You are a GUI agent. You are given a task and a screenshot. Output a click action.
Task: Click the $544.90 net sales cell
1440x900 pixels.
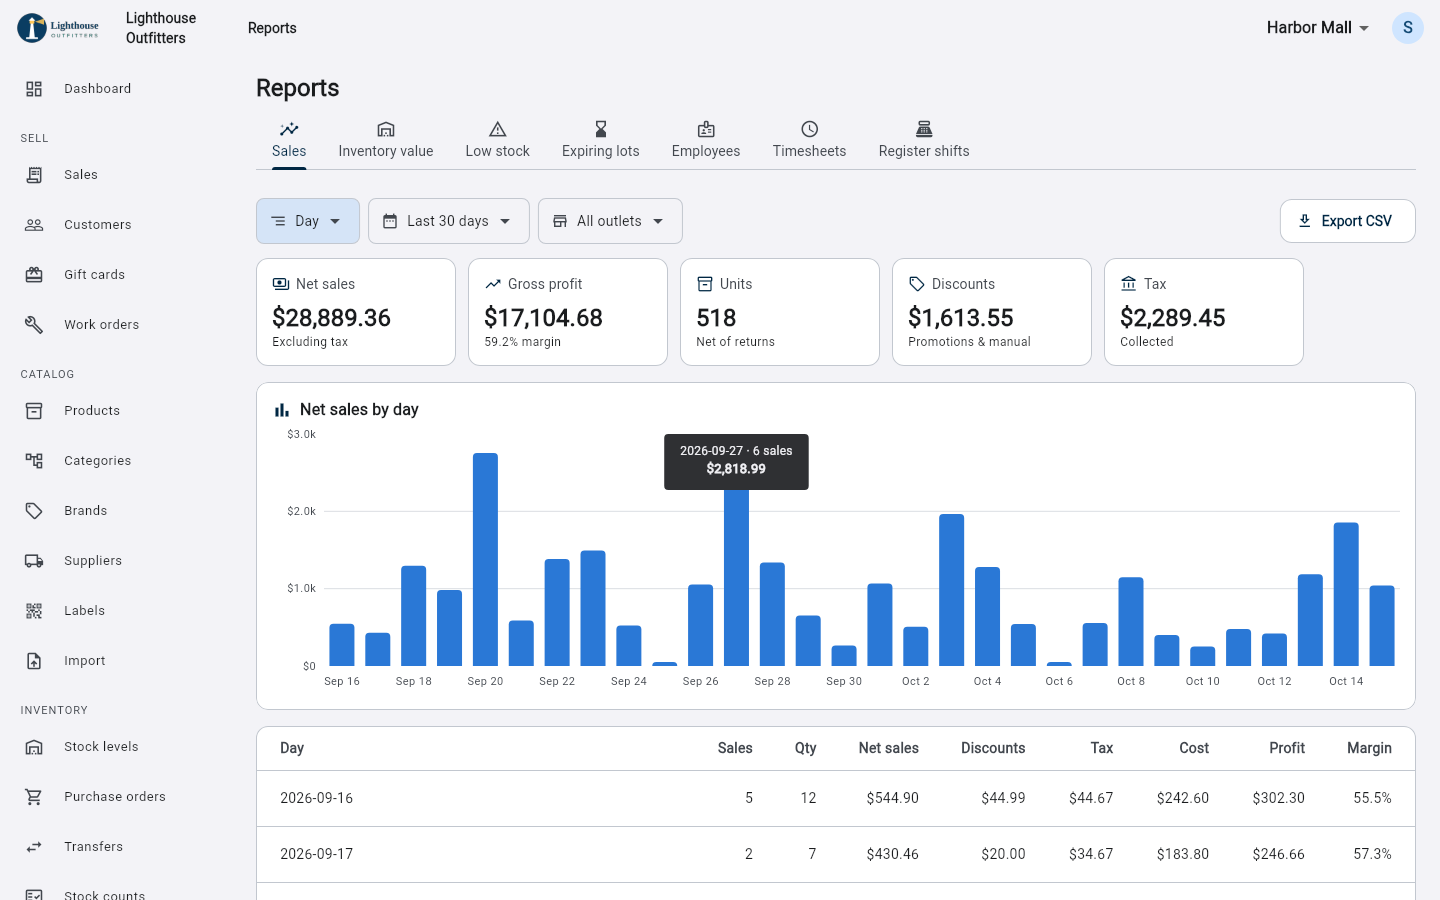892,798
